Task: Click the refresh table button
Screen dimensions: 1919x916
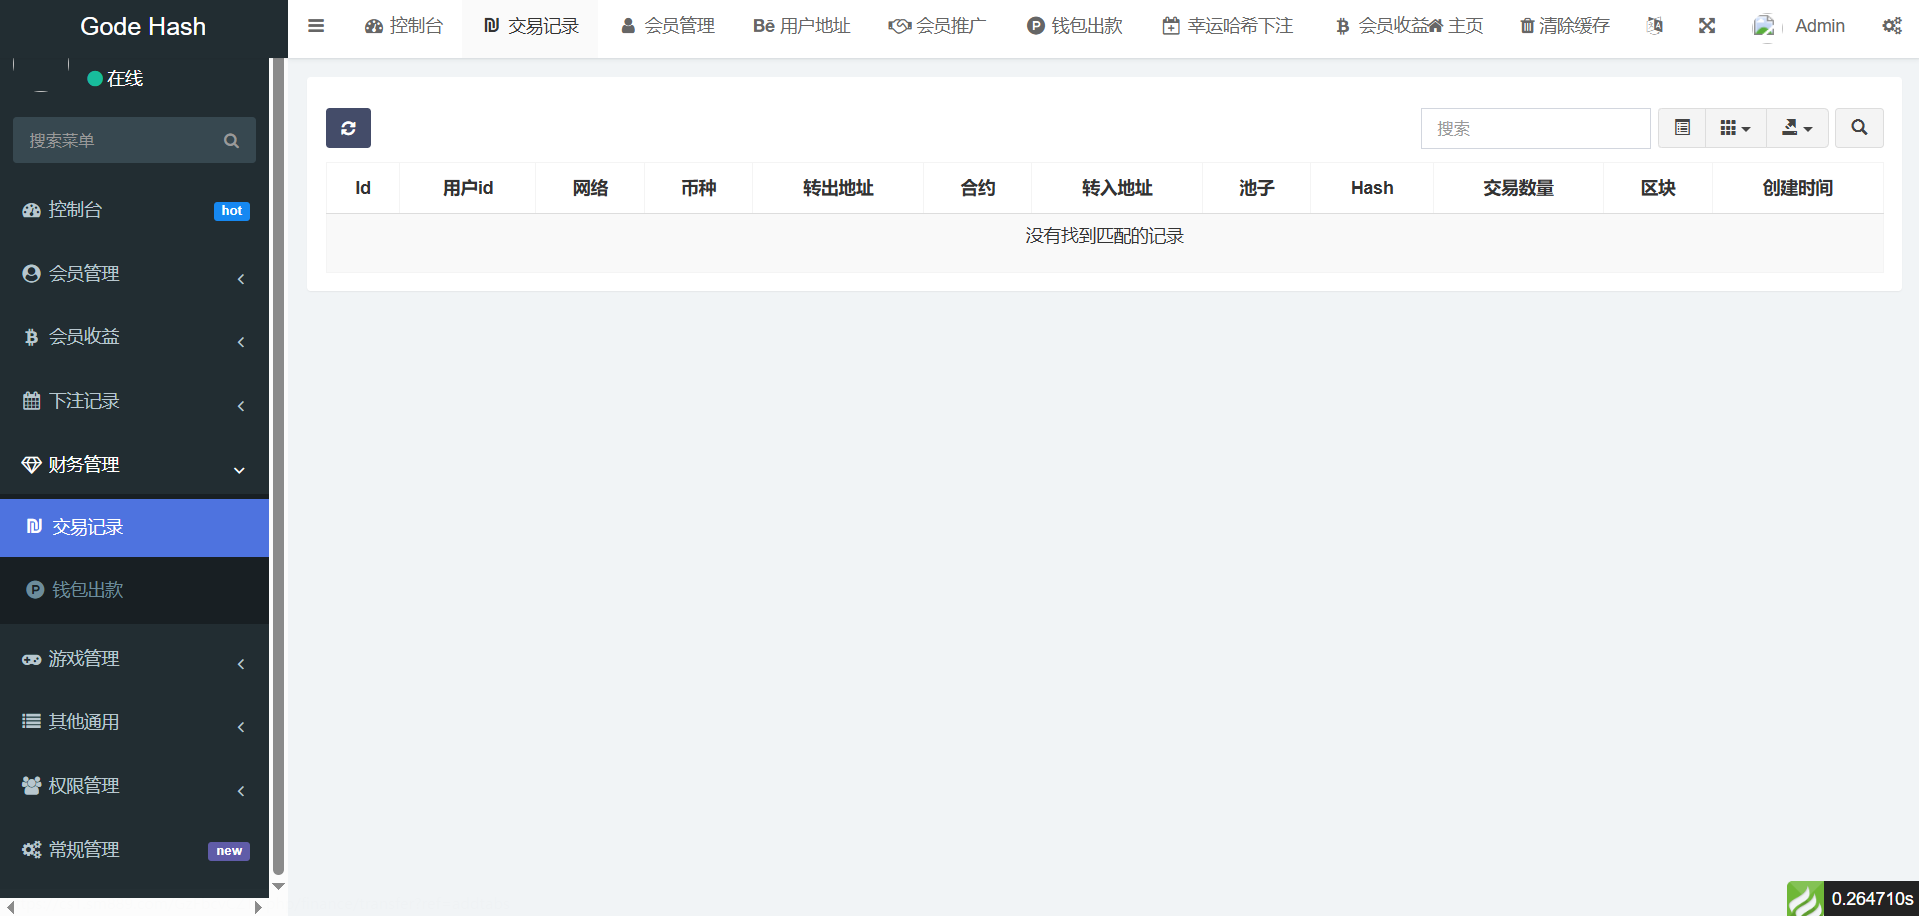Action: (348, 128)
